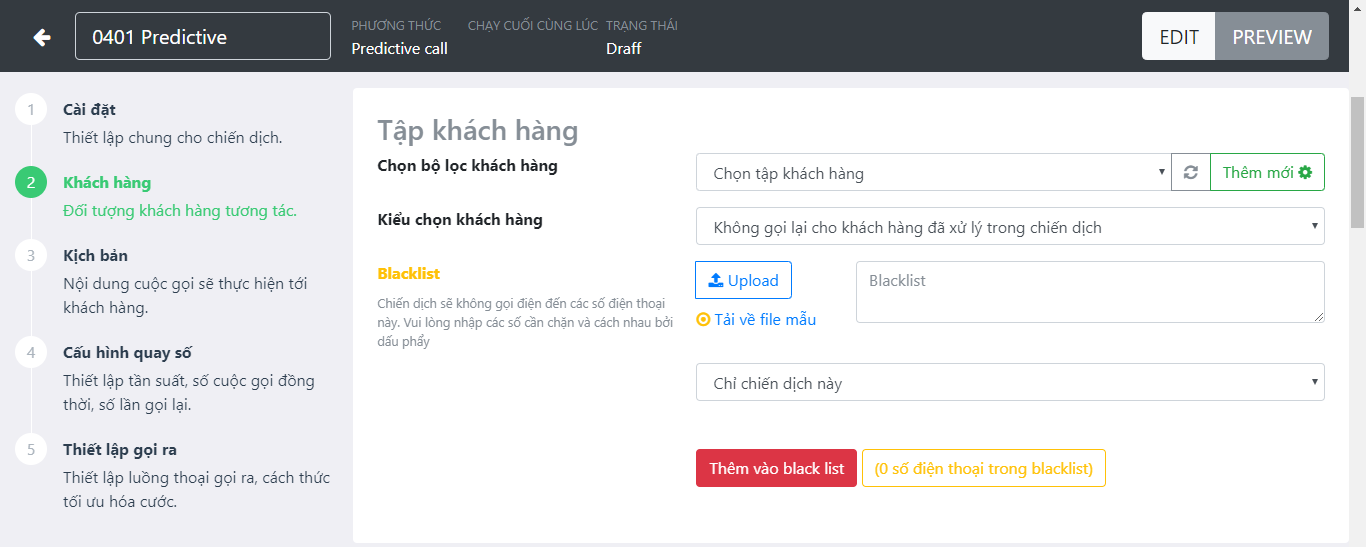Go to Thiết lập gọi ra step title
The height and width of the screenshot is (547, 1366).
point(120,450)
